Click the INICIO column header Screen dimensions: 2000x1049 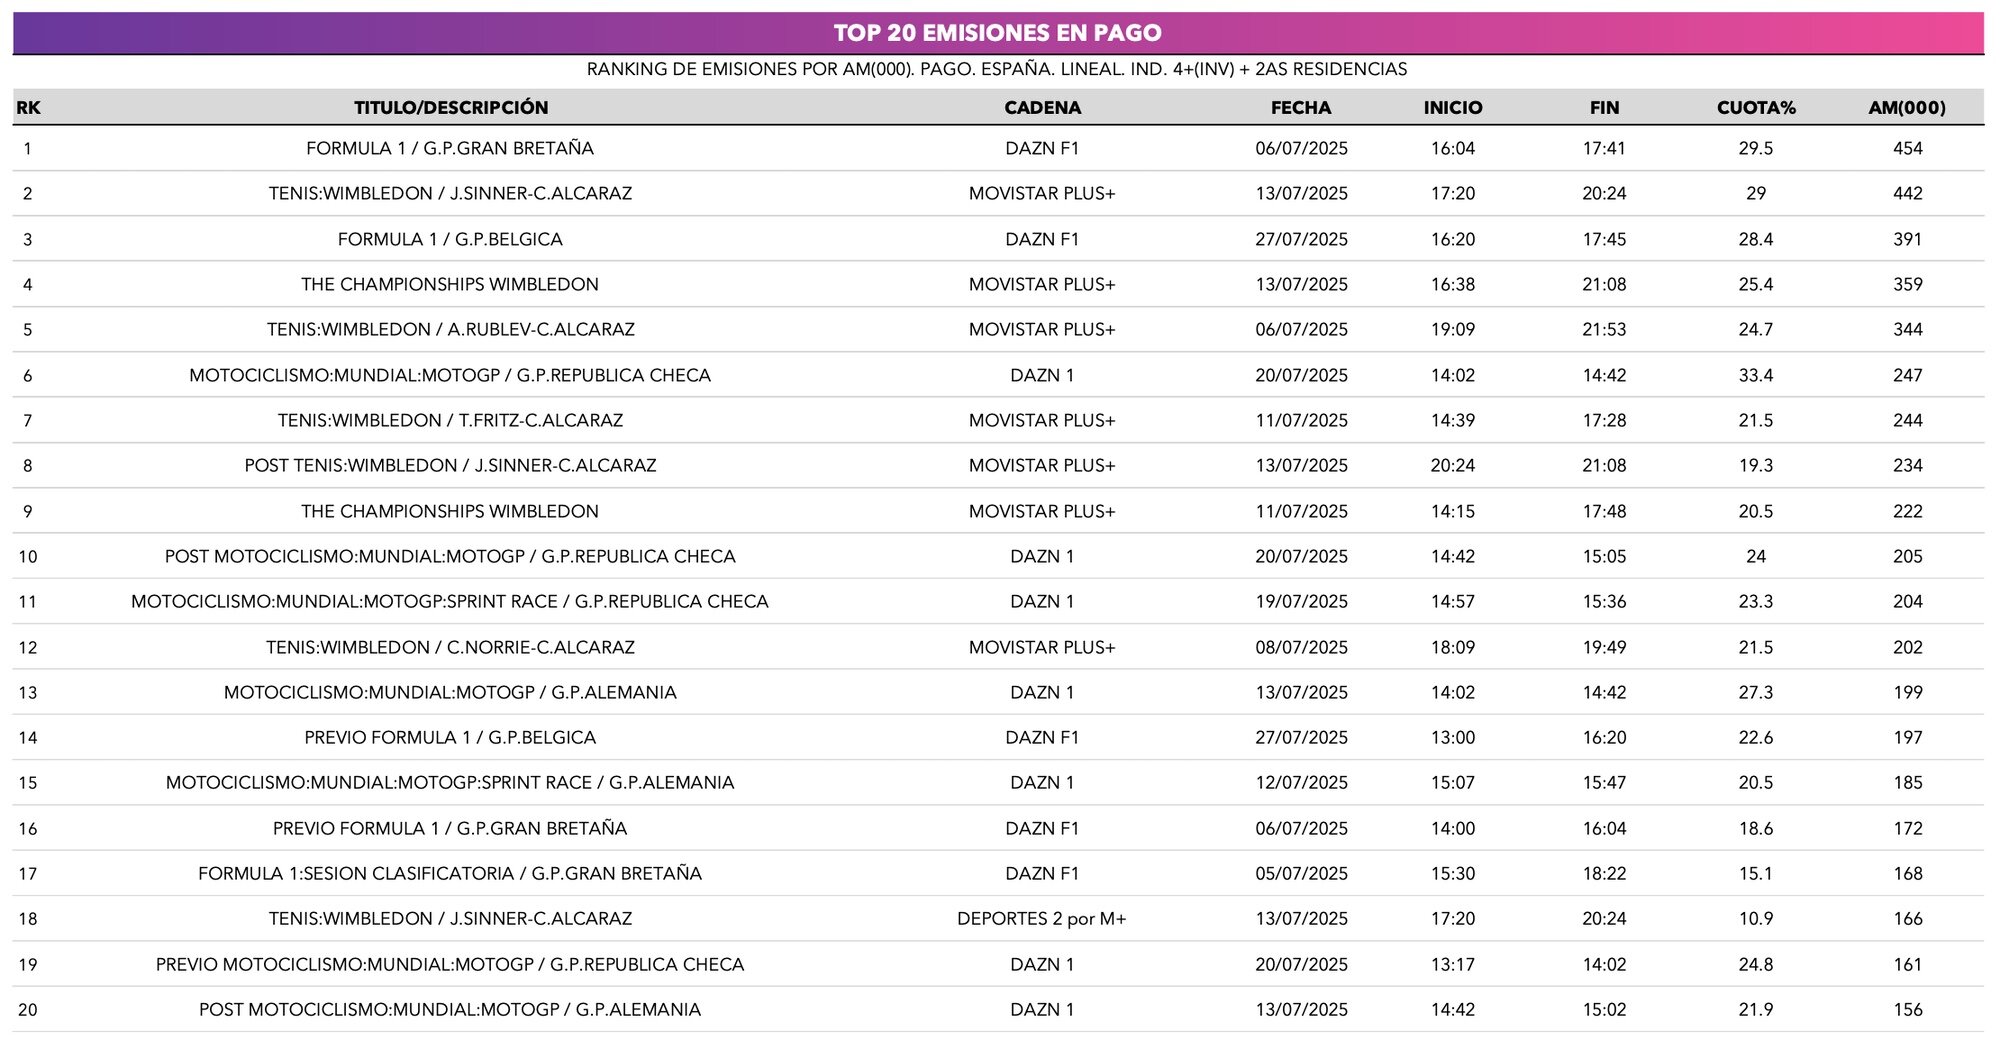tap(1452, 108)
